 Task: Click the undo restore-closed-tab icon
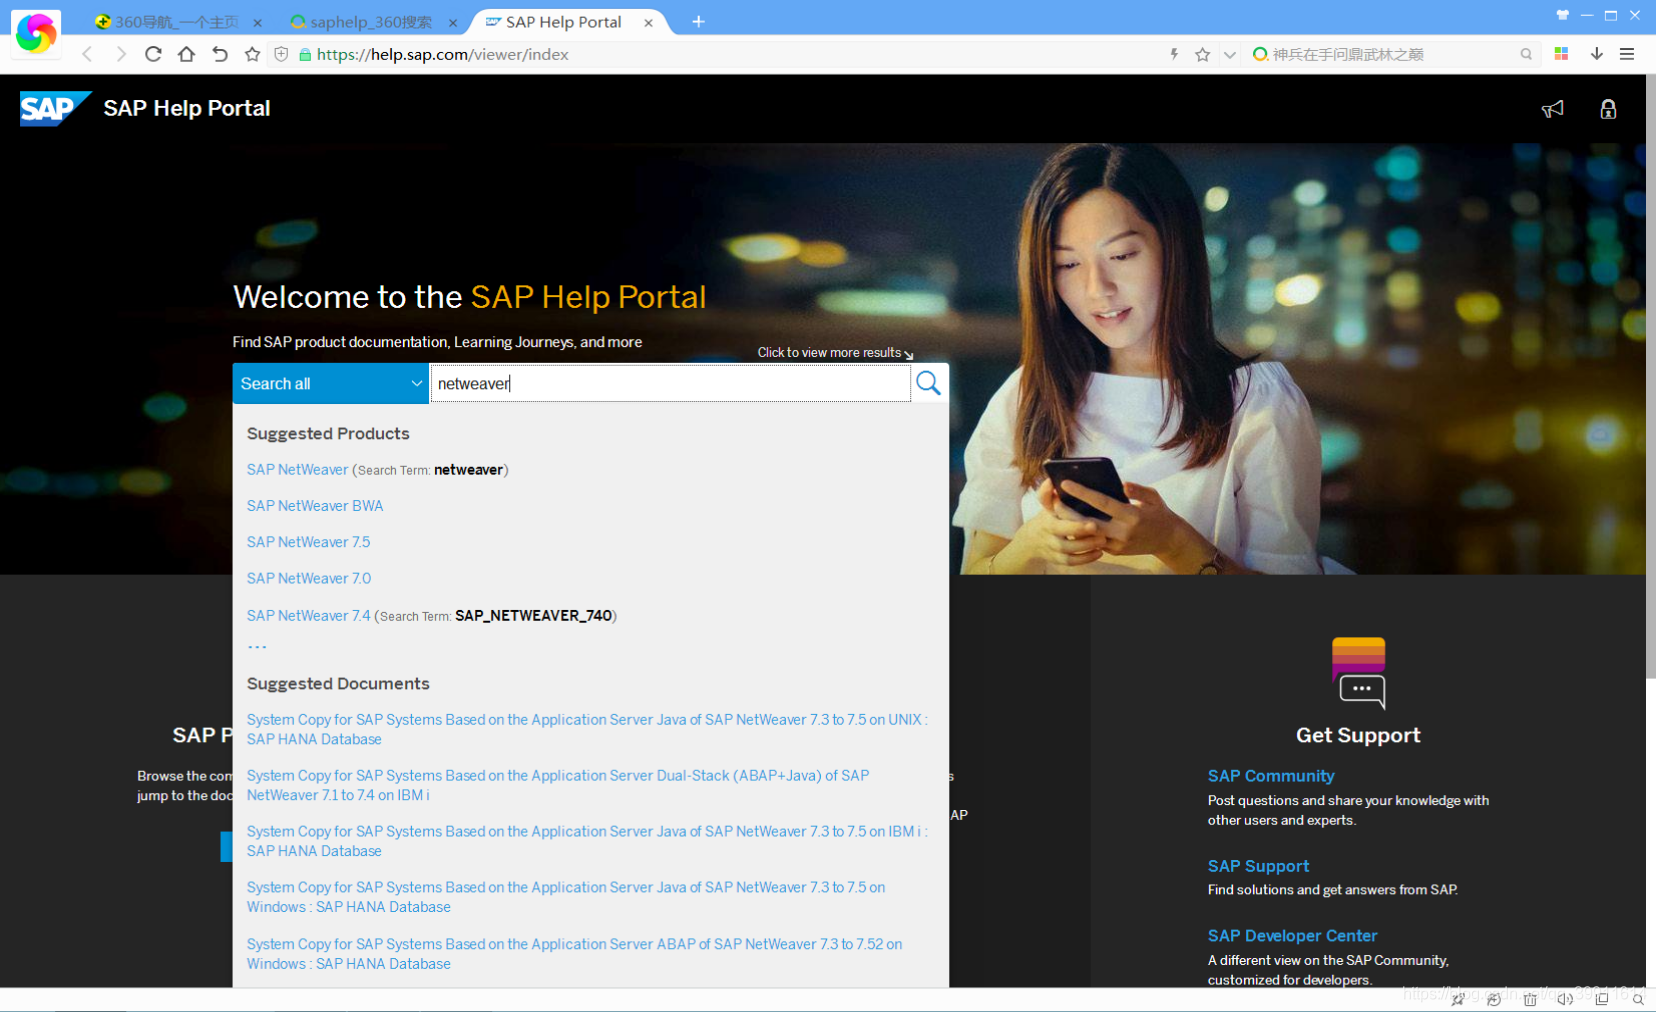220,54
